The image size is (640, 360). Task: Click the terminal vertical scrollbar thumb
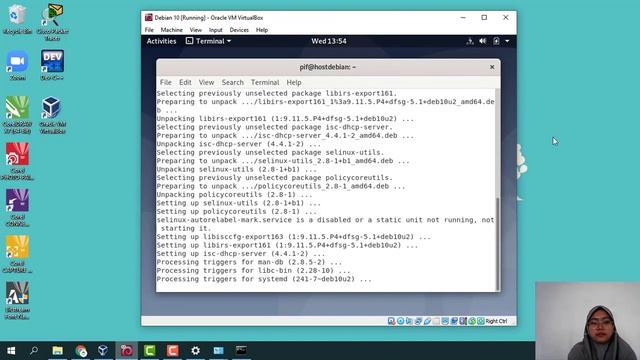coord(498,244)
